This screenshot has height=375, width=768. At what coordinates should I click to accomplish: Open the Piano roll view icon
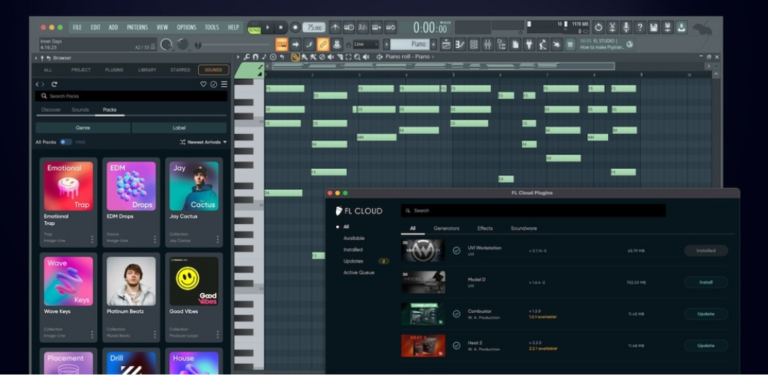pyautogui.click(x=459, y=45)
